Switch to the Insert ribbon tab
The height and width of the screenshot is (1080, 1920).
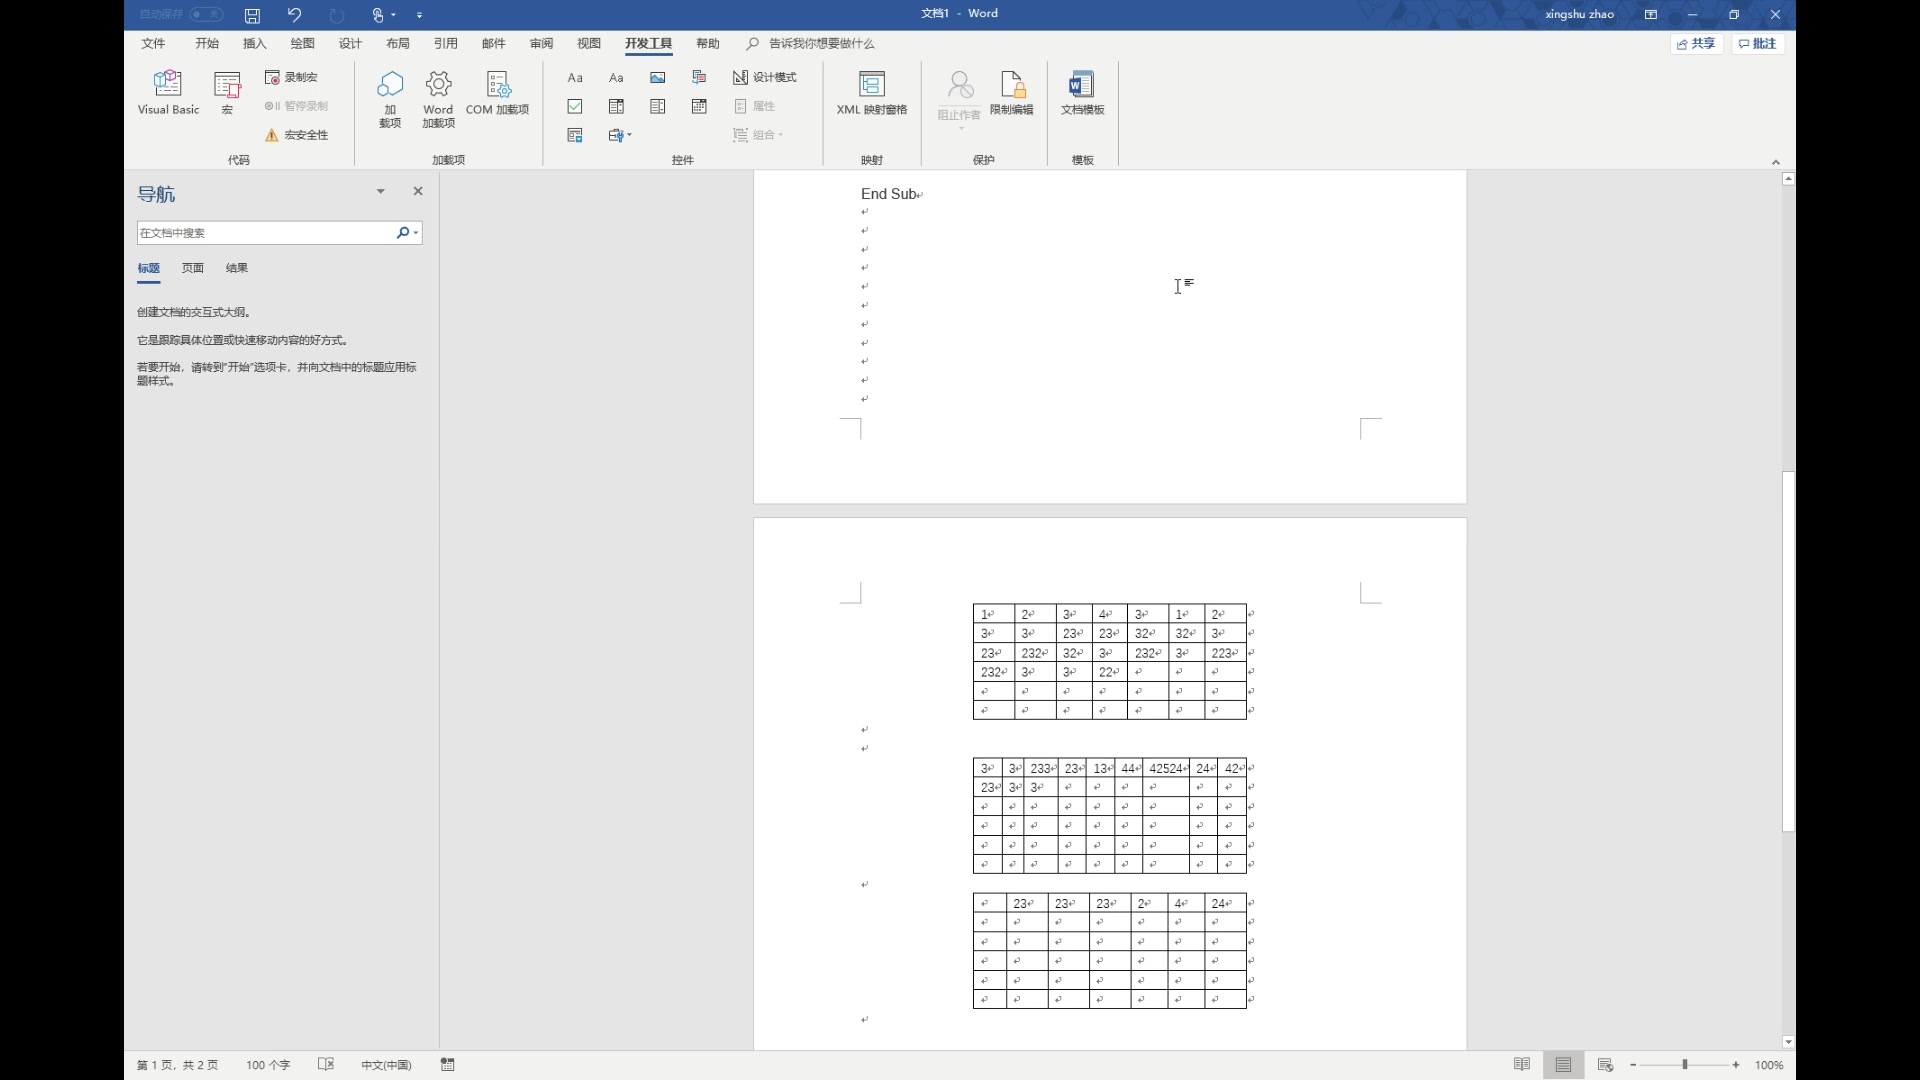(x=254, y=43)
